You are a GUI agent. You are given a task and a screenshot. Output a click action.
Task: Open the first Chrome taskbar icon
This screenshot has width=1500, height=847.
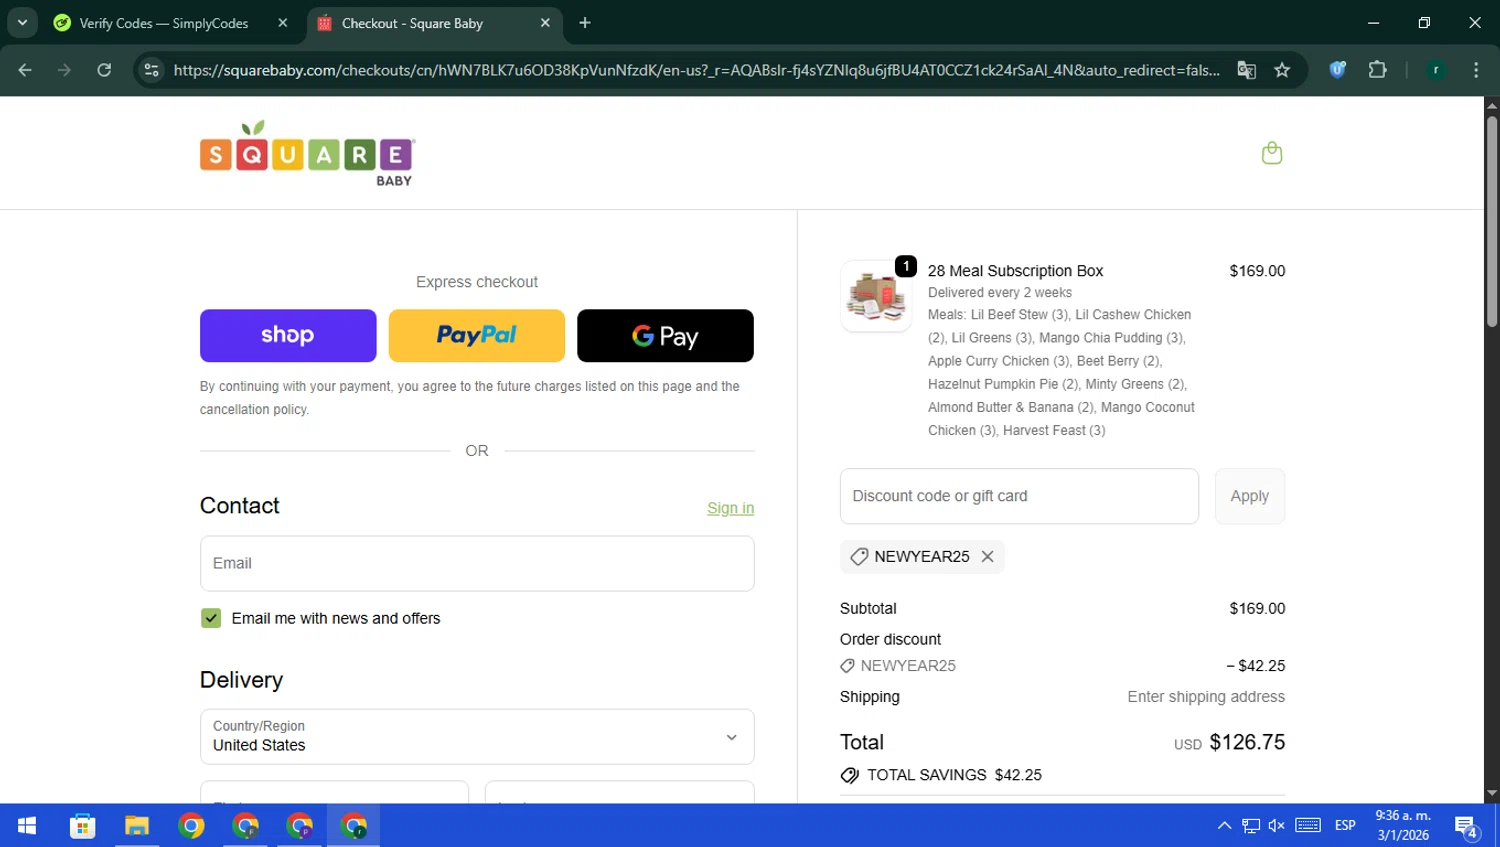[191, 826]
